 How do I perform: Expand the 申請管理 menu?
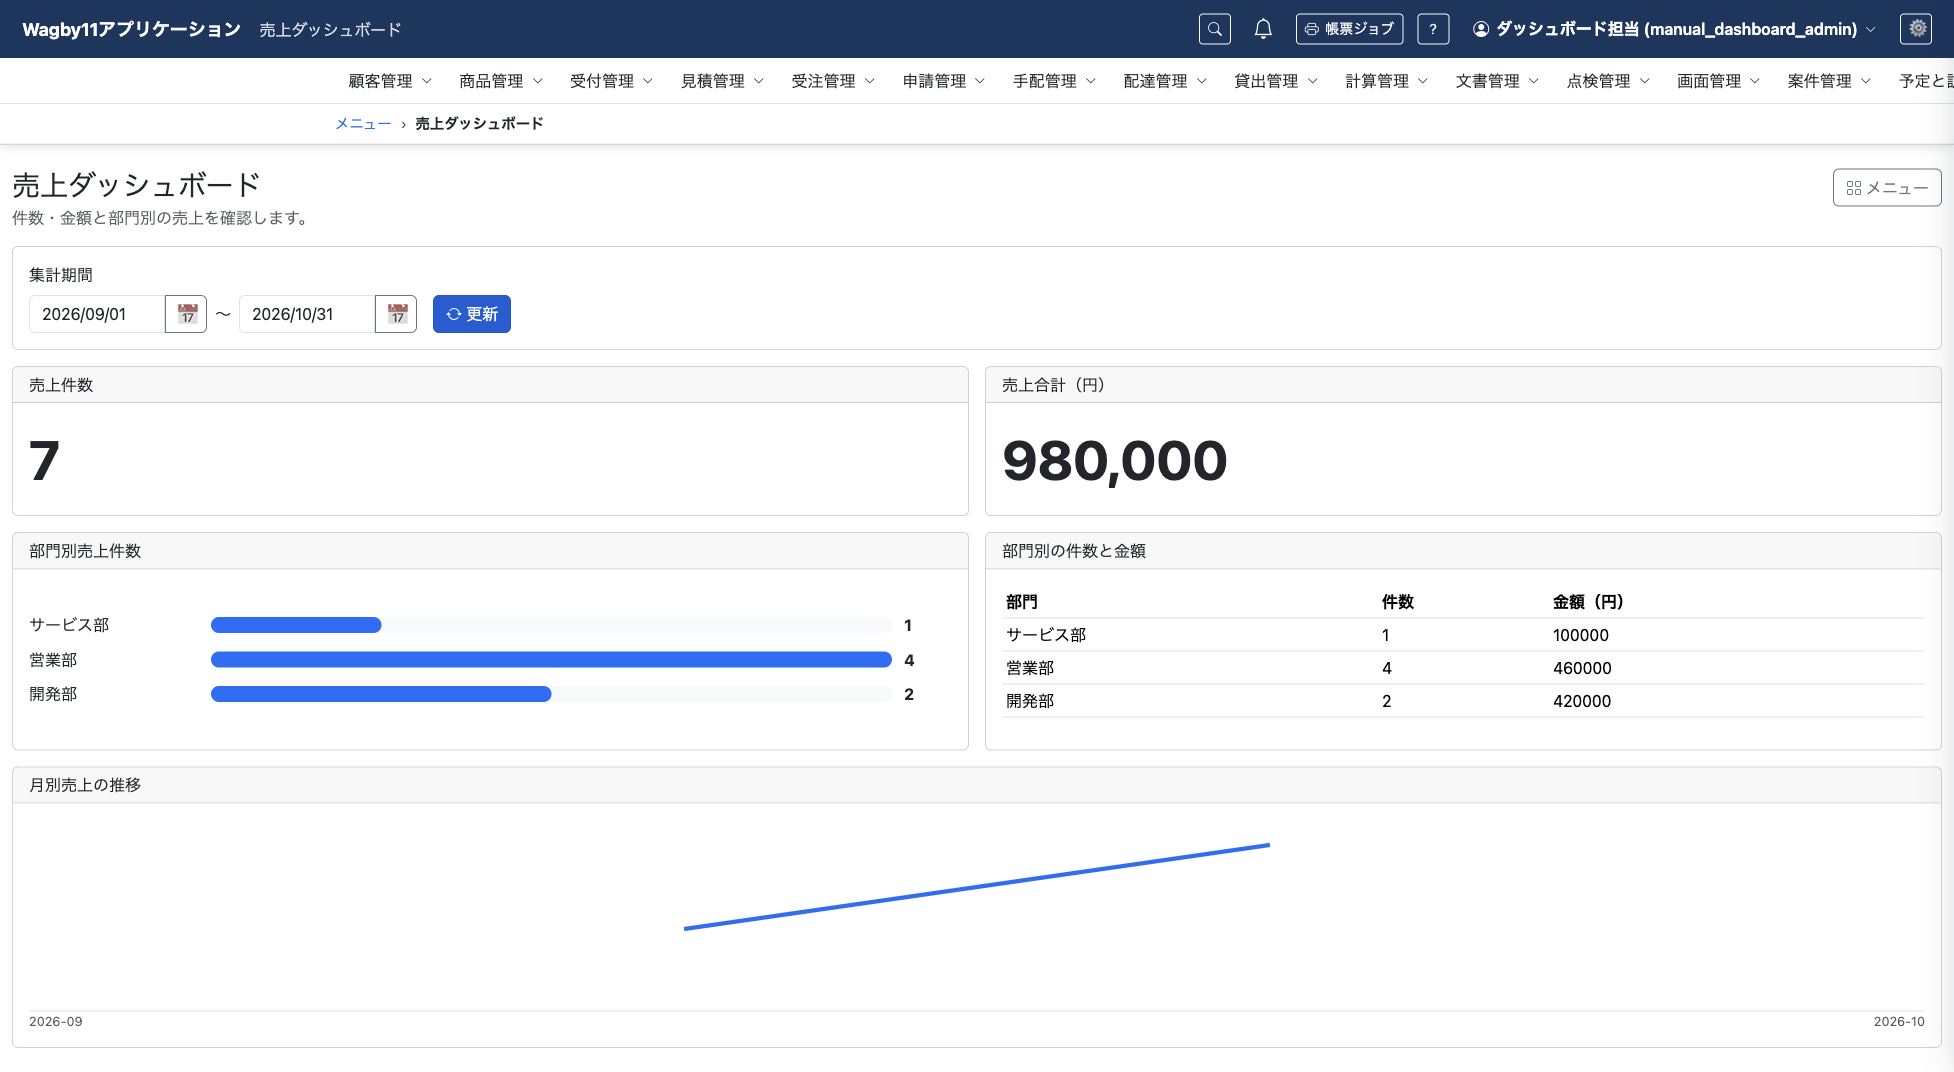click(x=944, y=81)
